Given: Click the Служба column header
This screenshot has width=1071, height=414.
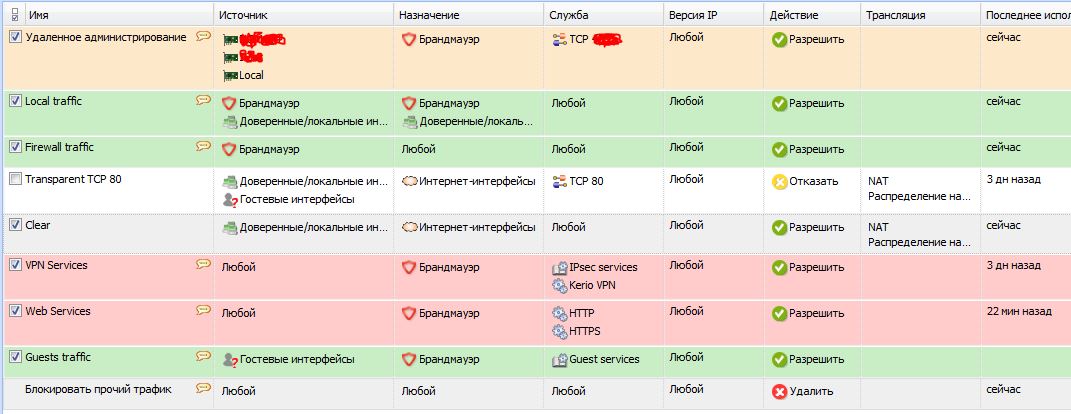Looking at the screenshot, I should coord(568,16).
